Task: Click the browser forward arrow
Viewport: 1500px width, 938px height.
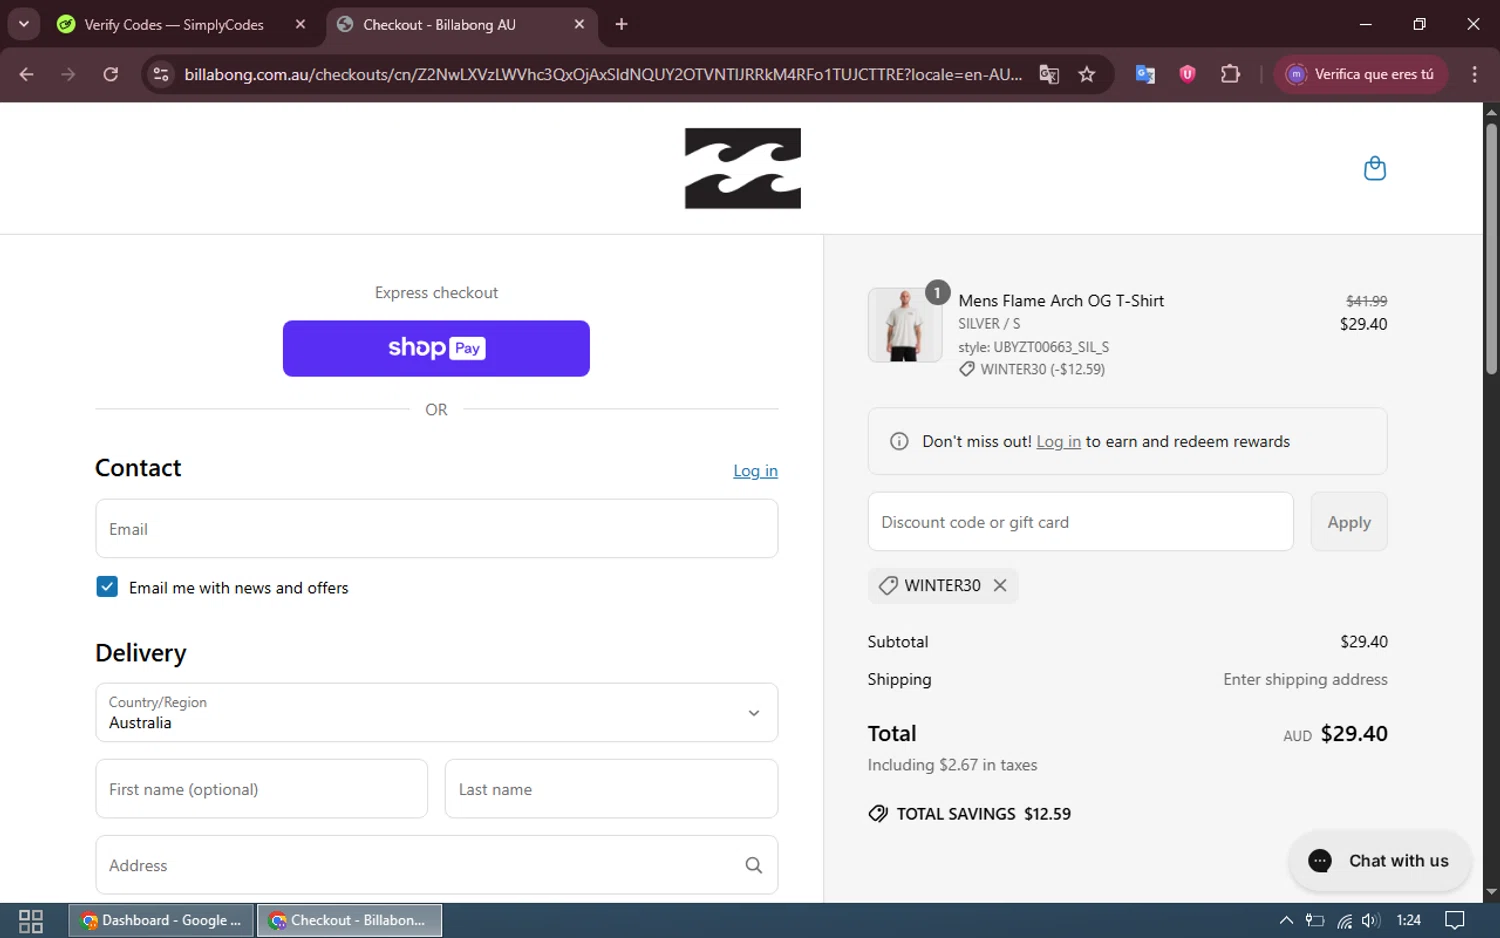Action: (x=68, y=74)
